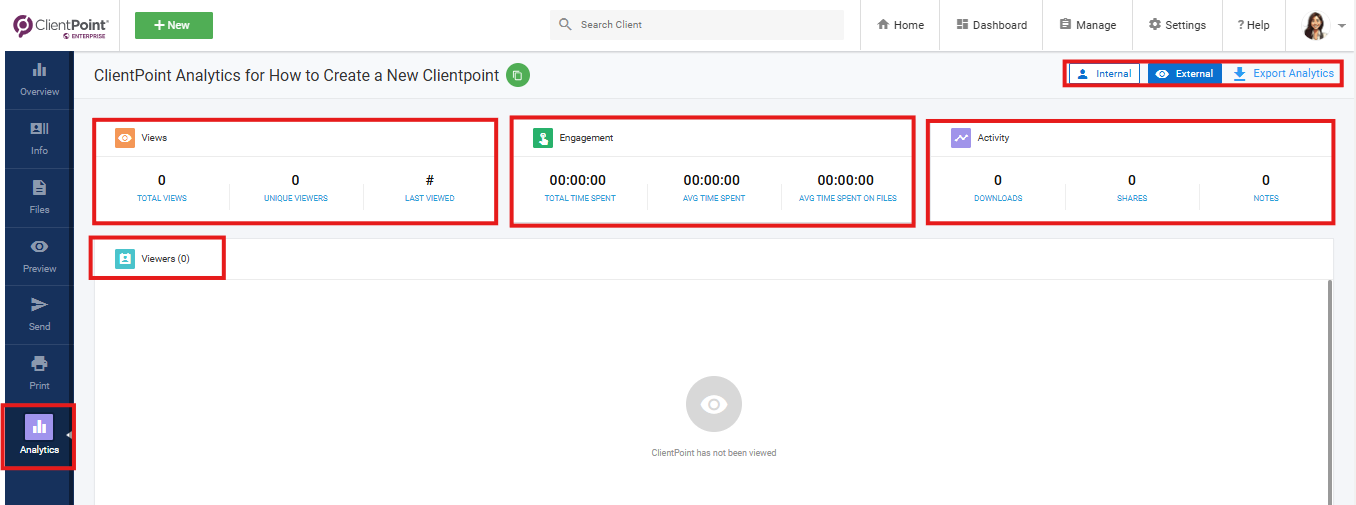
Task: Click the orange Views eye icon
Action: pyautogui.click(x=125, y=138)
